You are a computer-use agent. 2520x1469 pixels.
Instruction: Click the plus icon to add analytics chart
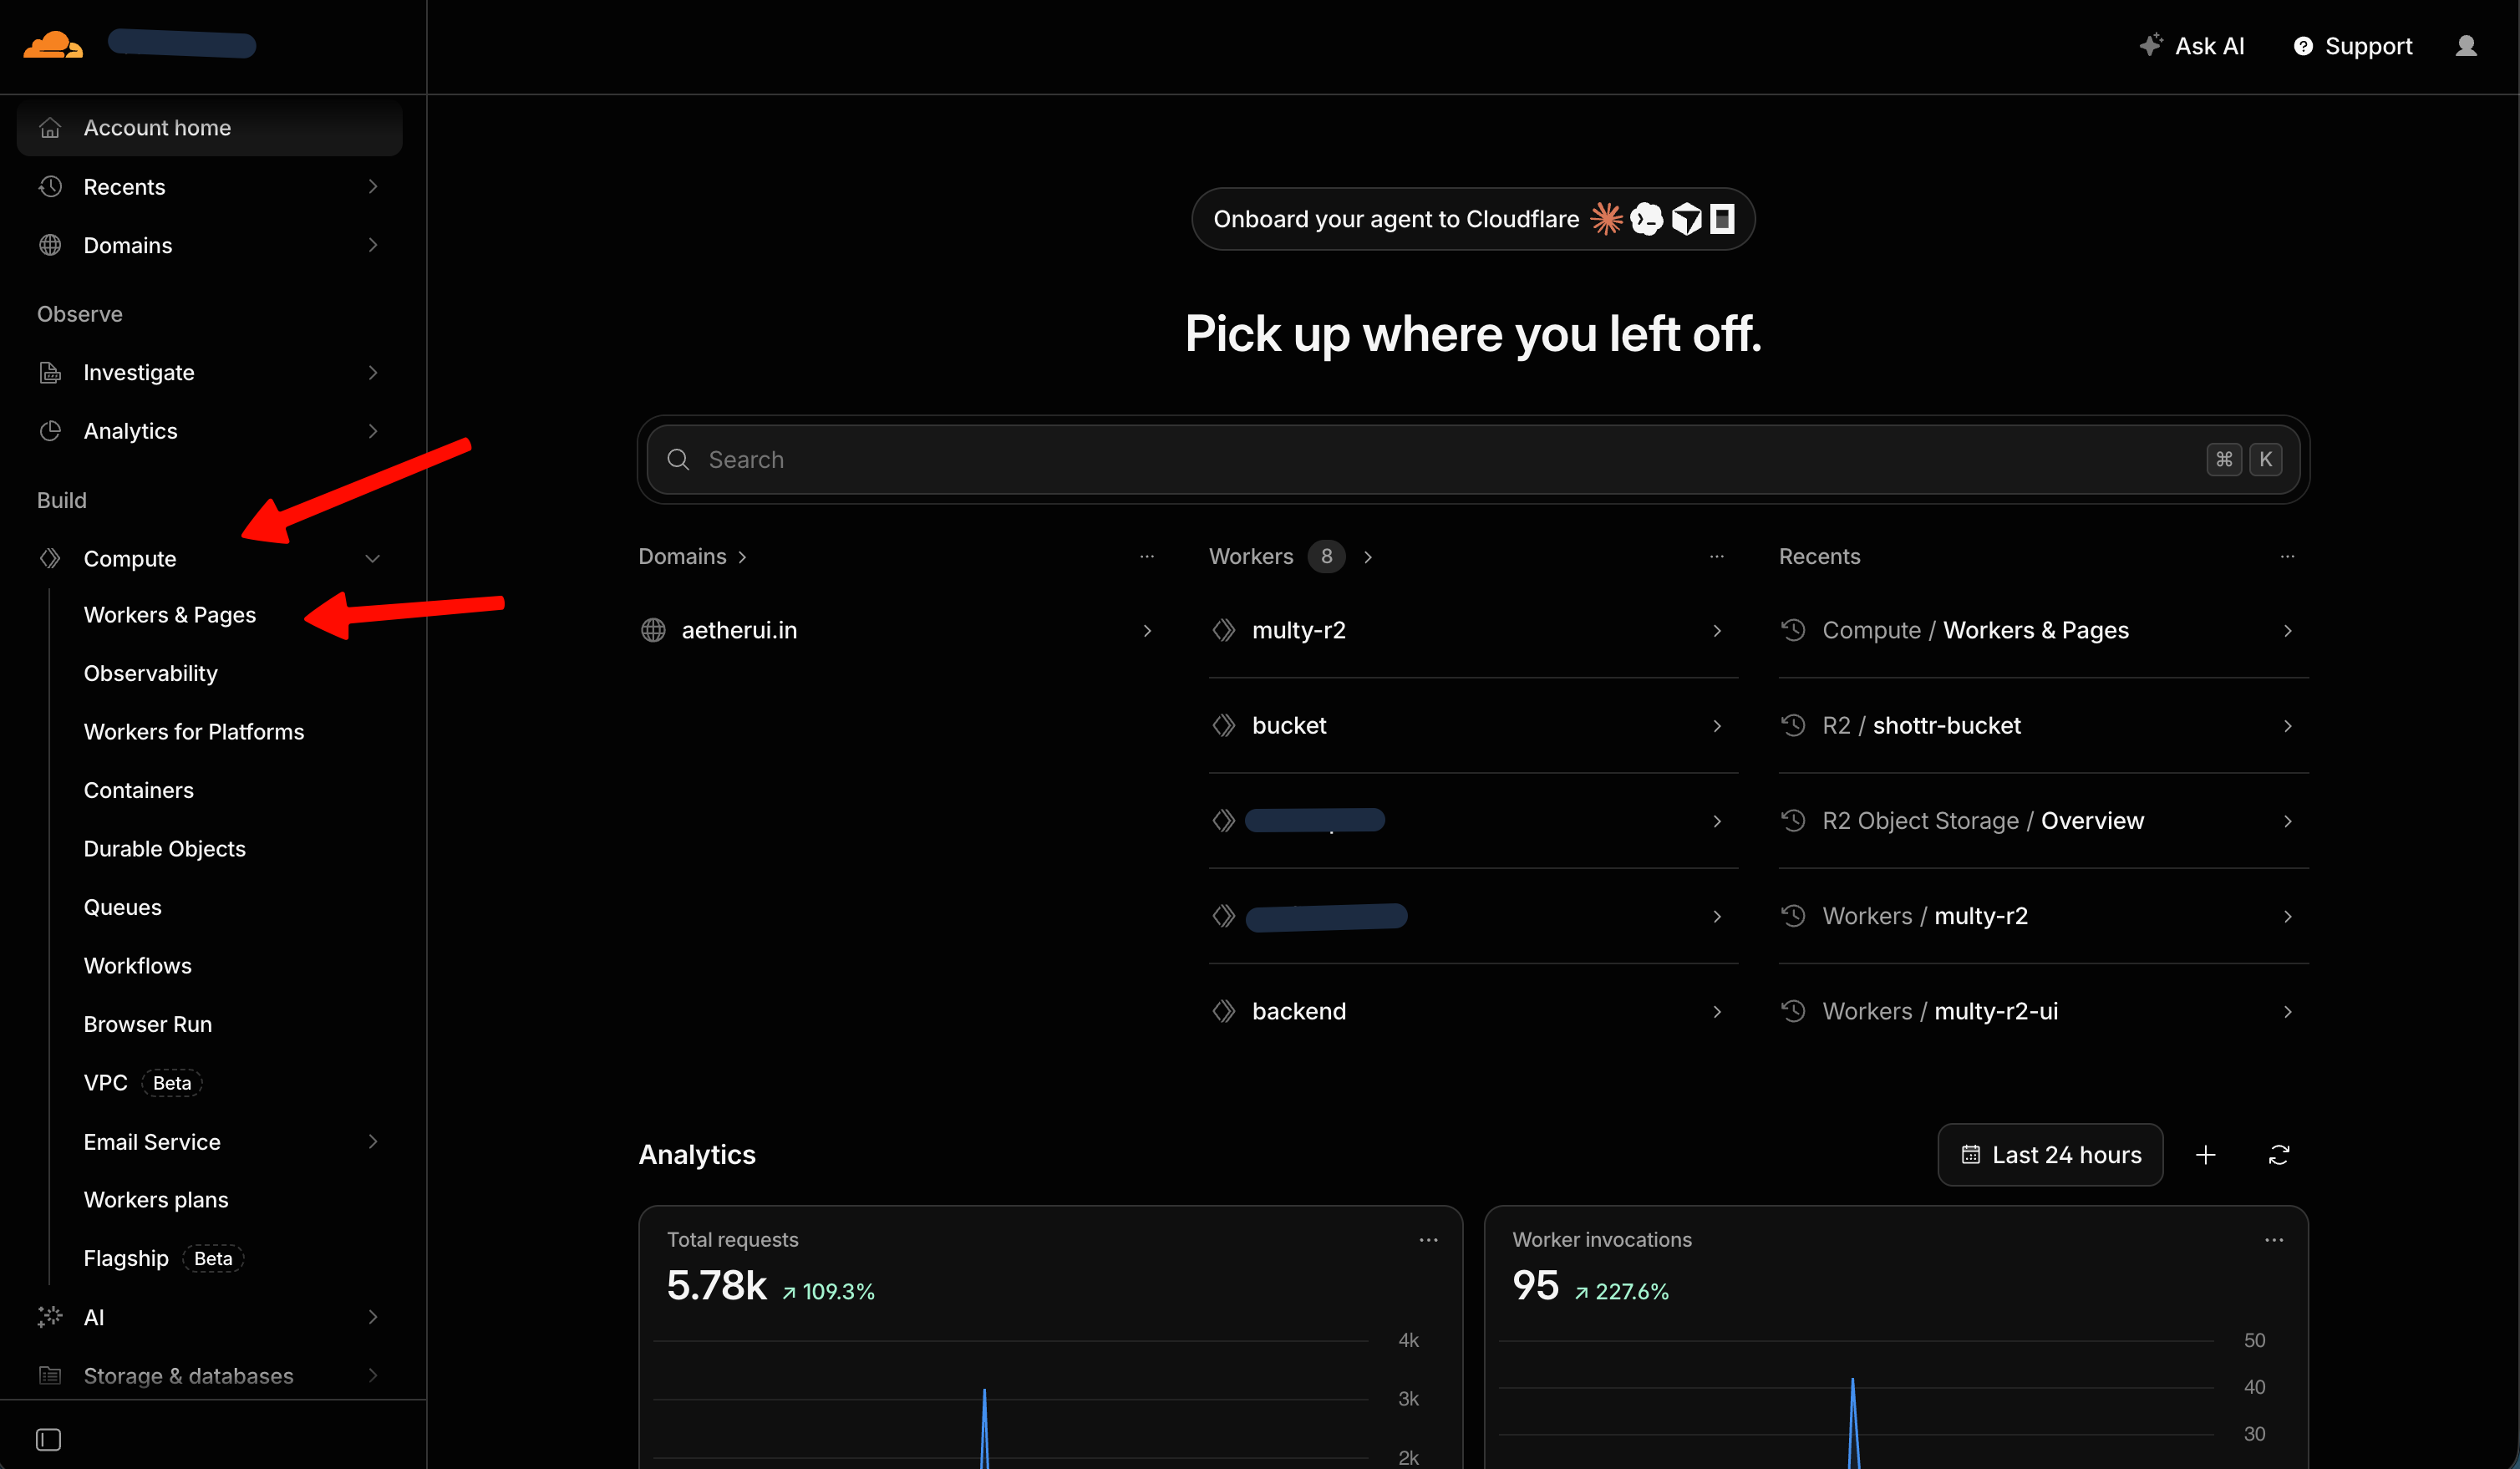(x=2206, y=1155)
